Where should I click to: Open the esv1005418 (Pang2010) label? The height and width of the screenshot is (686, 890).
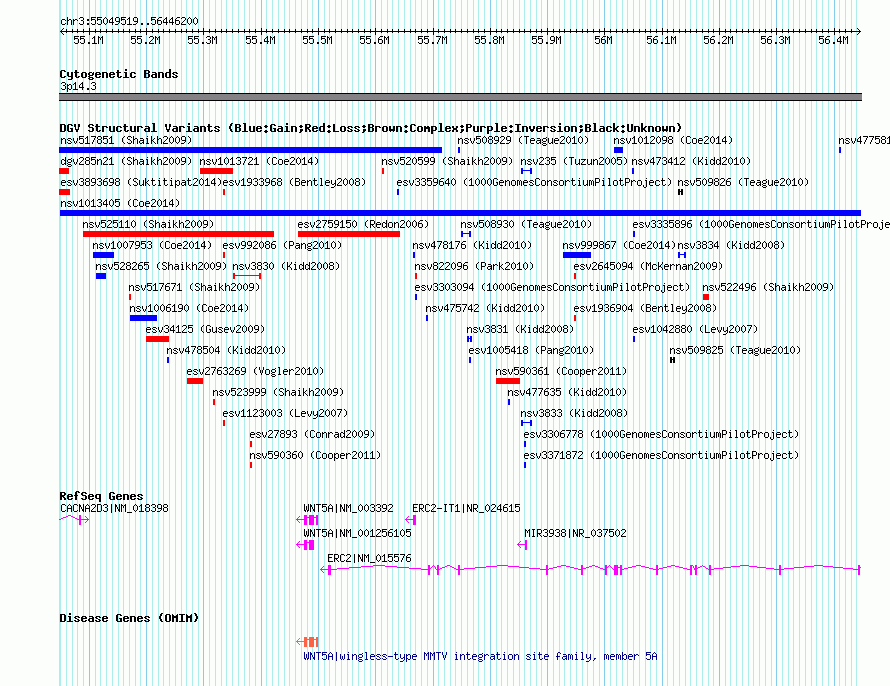point(531,350)
